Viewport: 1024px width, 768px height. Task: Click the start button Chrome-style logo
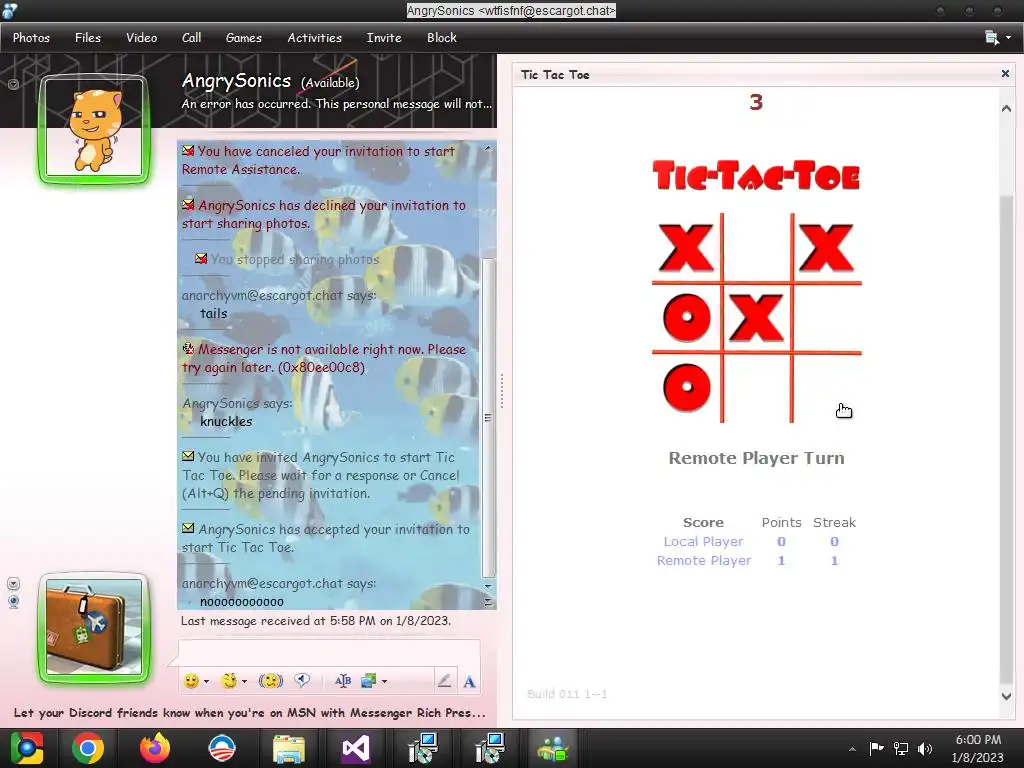[26, 748]
